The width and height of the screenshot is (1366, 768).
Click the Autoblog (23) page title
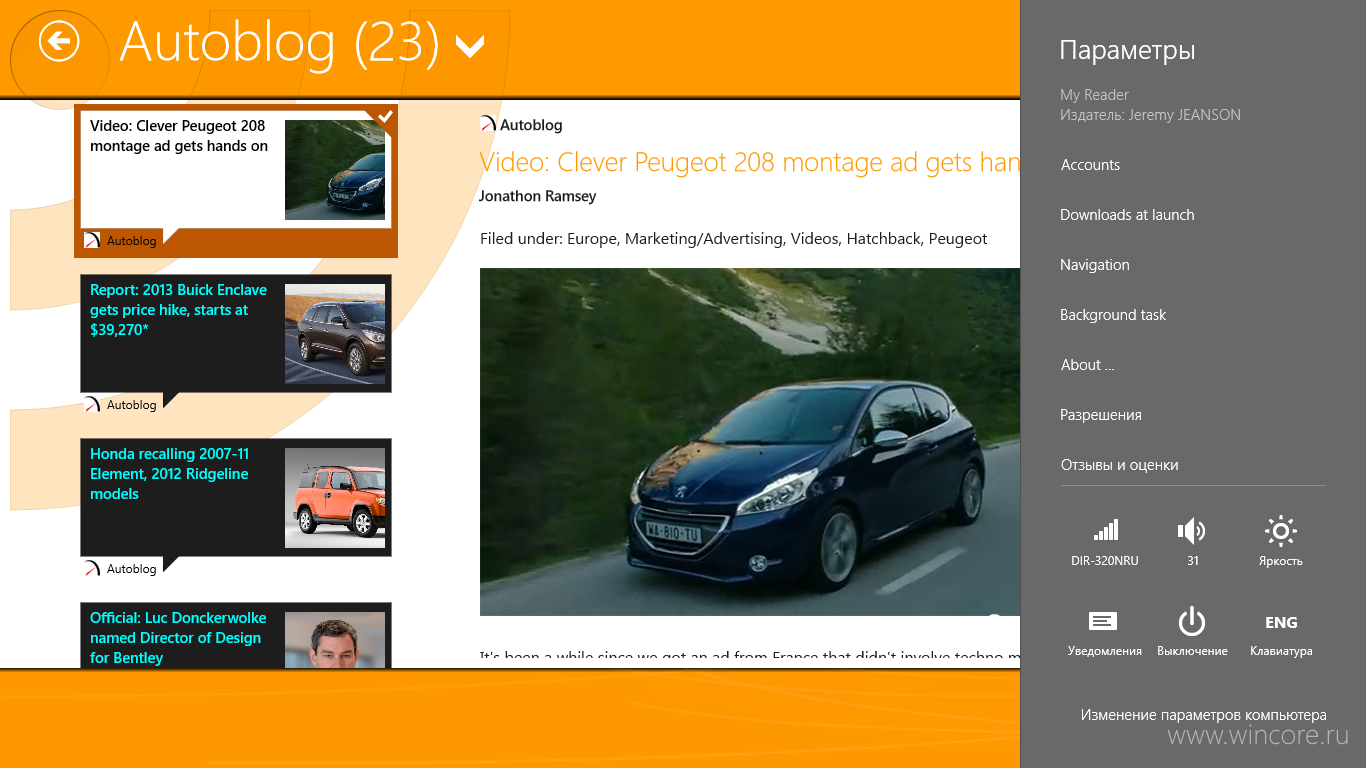pos(279,42)
